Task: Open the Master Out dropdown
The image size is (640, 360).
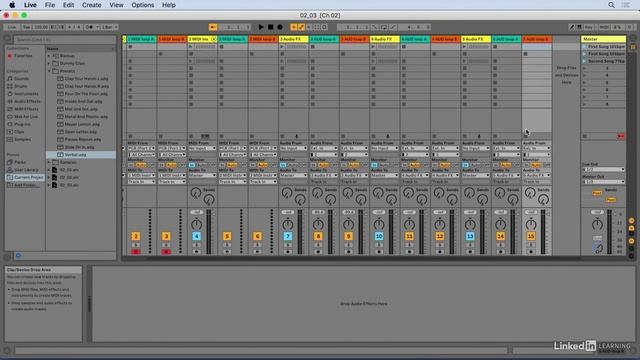Action: click(x=603, y=182)
